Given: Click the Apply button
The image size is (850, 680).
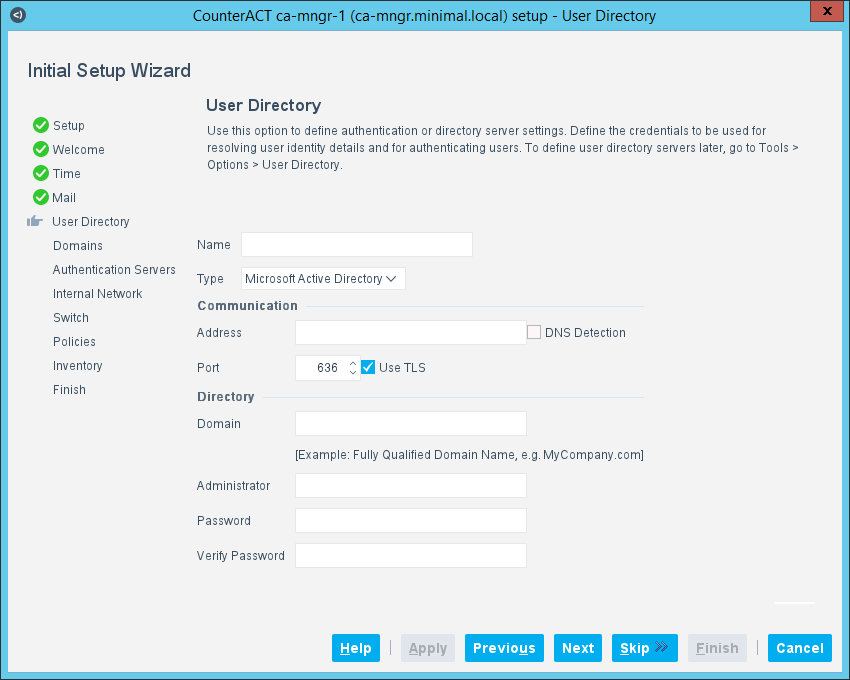Looking at the screenshot, I should (428, 648).
